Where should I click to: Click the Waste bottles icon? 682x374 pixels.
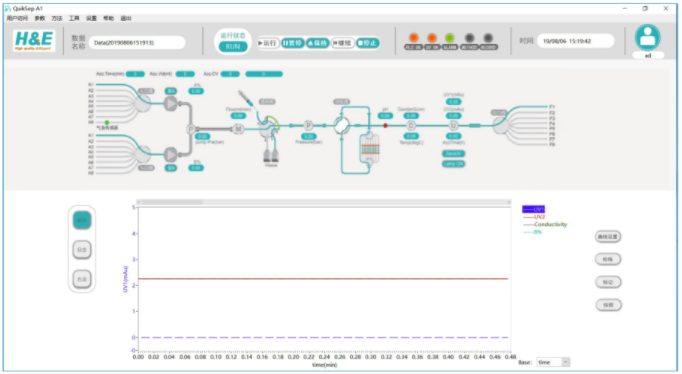pyautogui.click(x=271, y=156)
